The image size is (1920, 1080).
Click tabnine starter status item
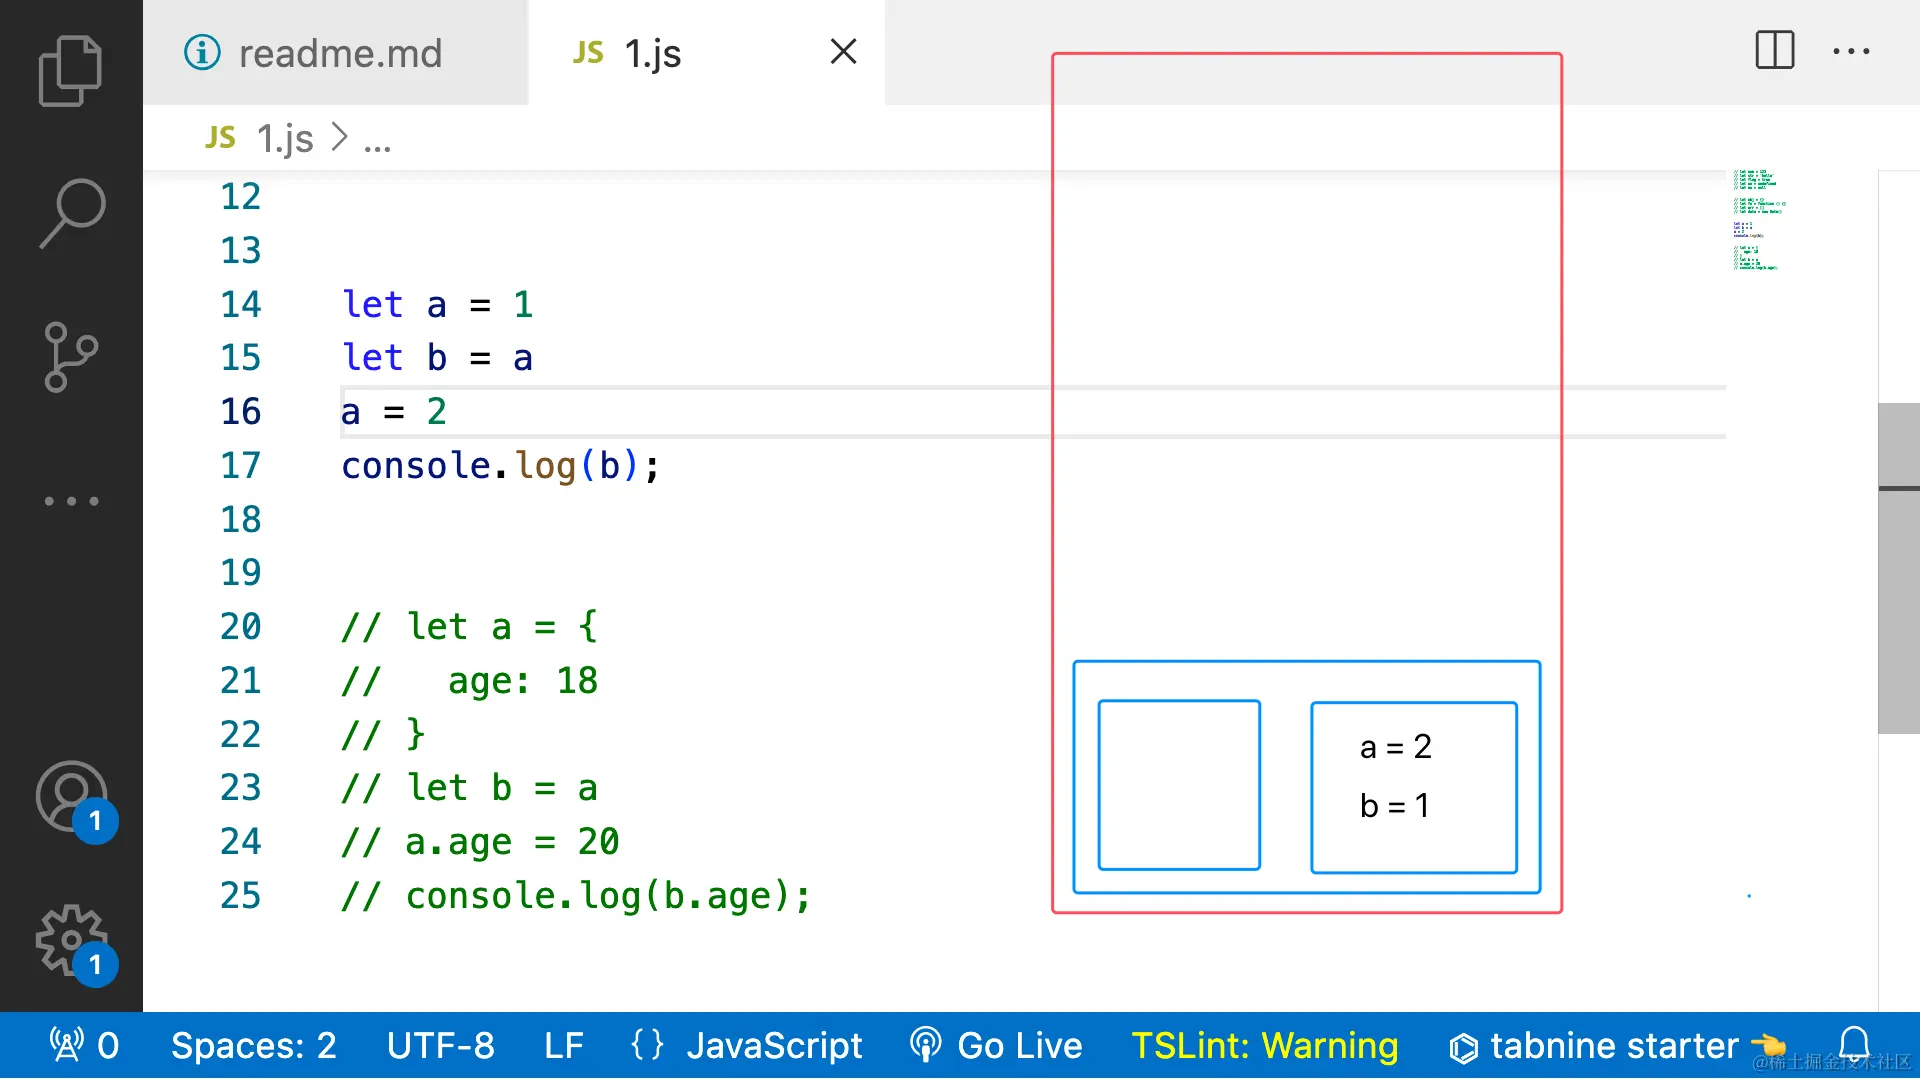click(x=1614, y=1045)
